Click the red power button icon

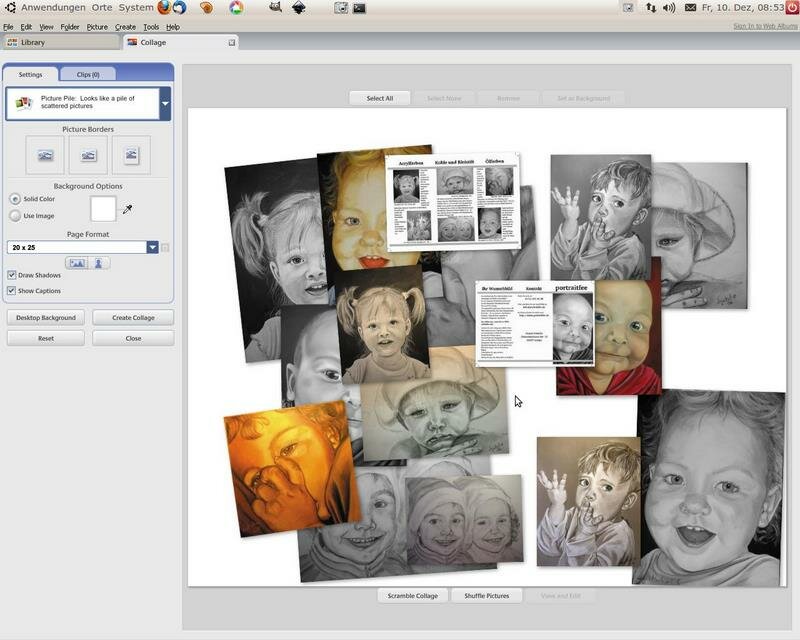(x=792, y=7)
